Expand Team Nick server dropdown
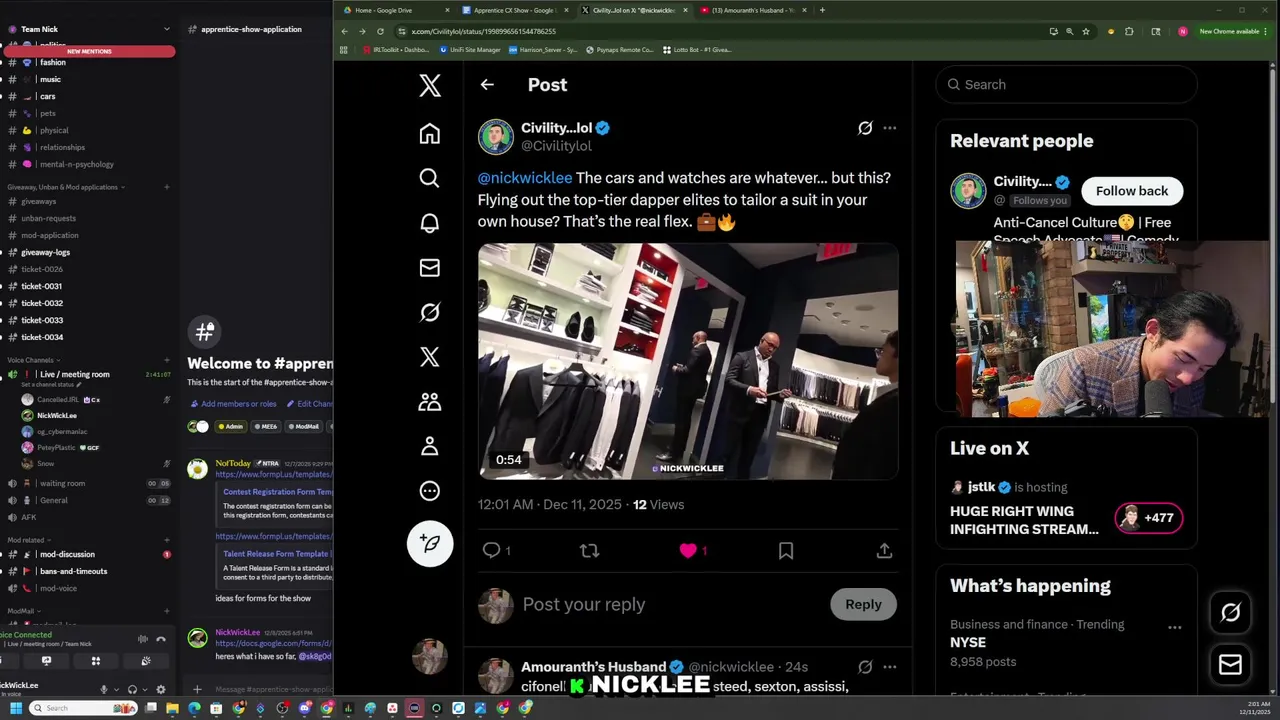This screenshot has height=720, width=1280. point(166,29)
